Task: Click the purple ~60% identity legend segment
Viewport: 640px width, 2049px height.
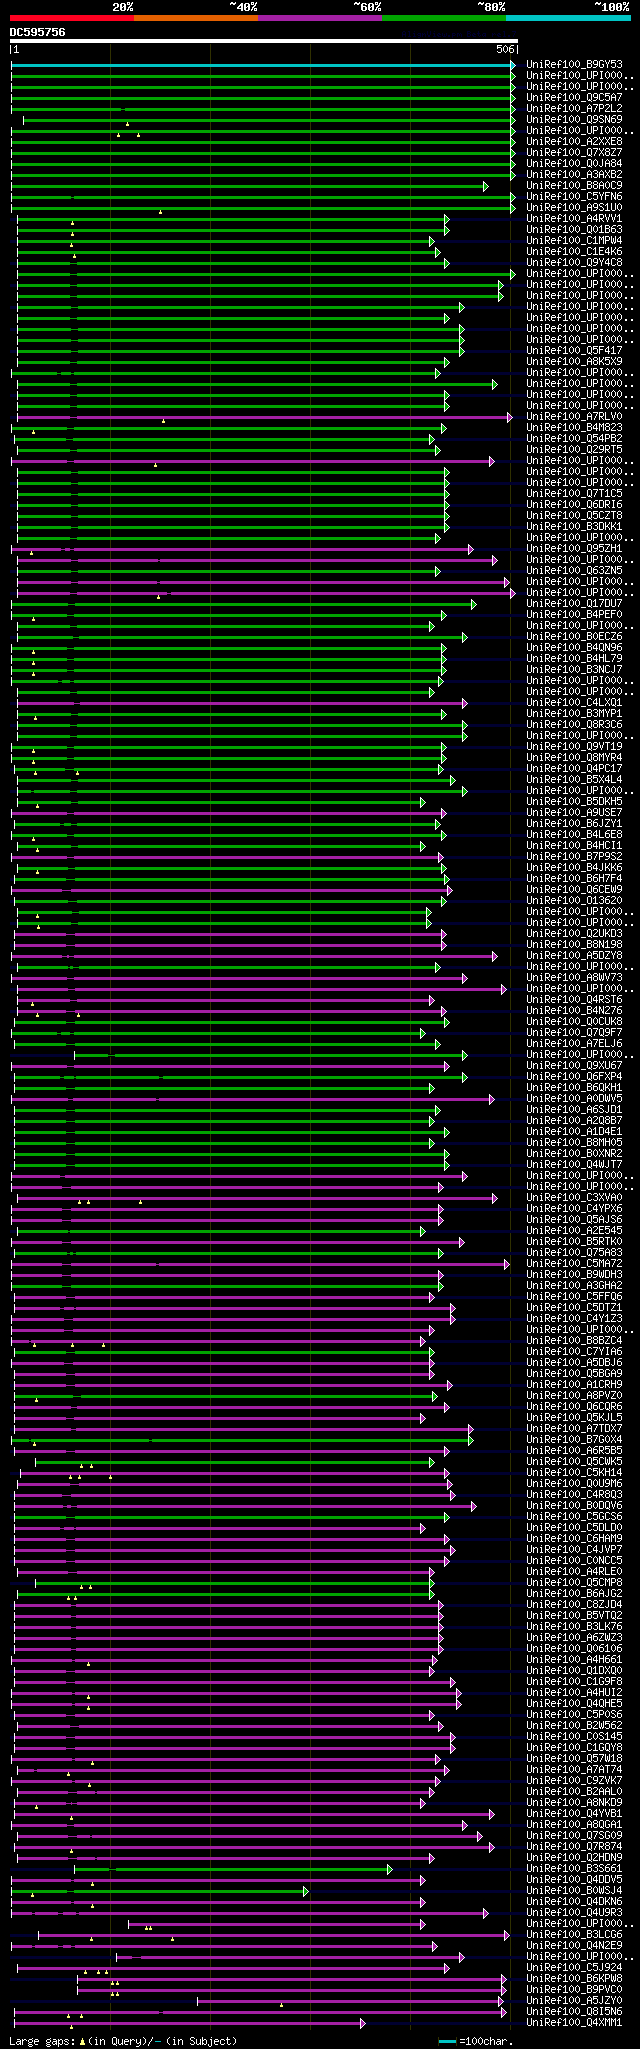Action: point(320,18)
